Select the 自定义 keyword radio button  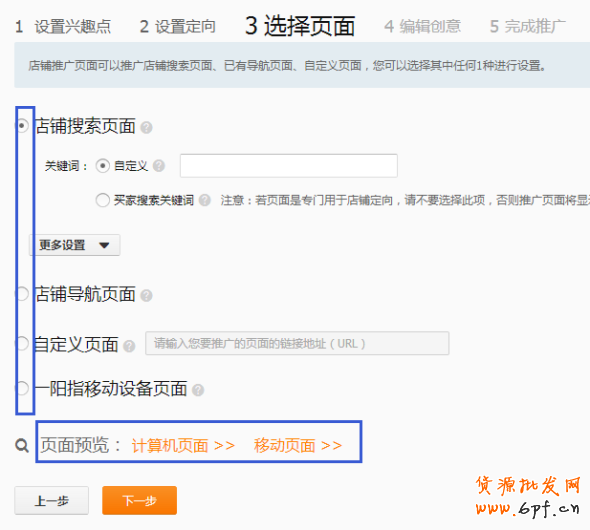click(x=103, y=166)
